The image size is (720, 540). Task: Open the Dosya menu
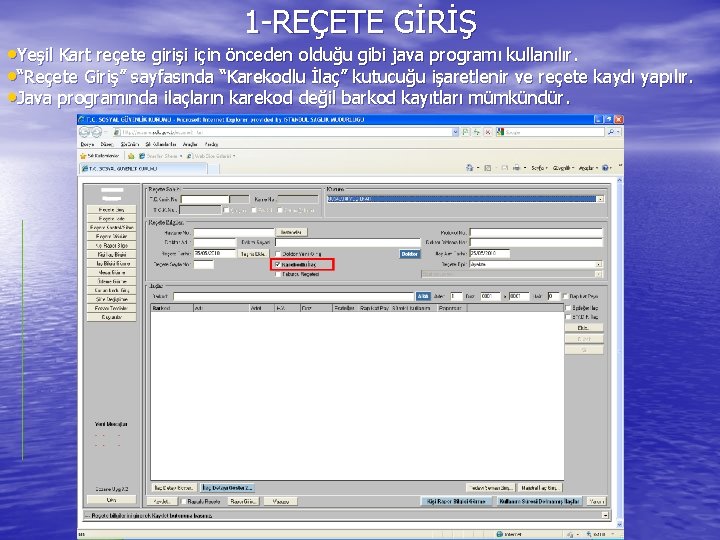pyautogui.click(x=87, y=144)
